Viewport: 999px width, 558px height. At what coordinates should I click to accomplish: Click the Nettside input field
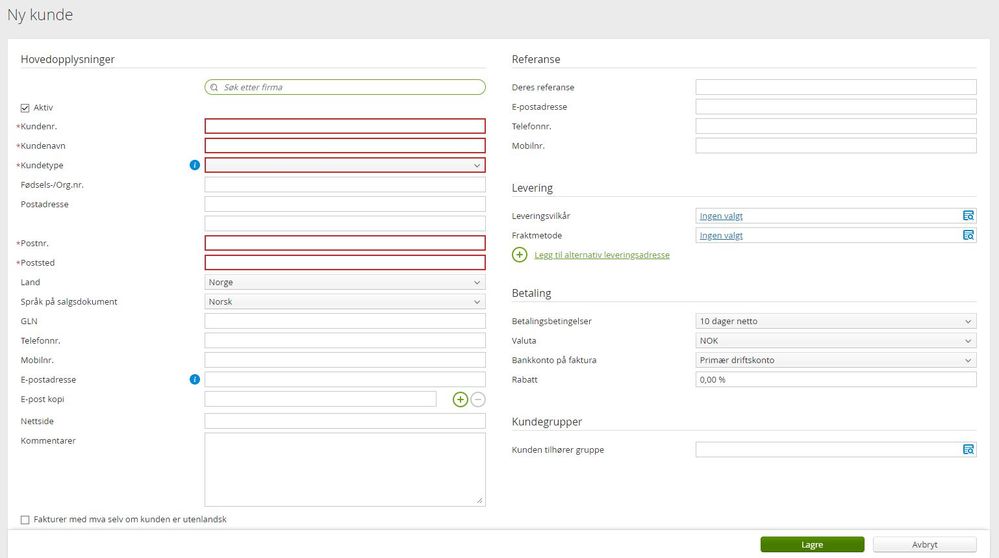345,421
